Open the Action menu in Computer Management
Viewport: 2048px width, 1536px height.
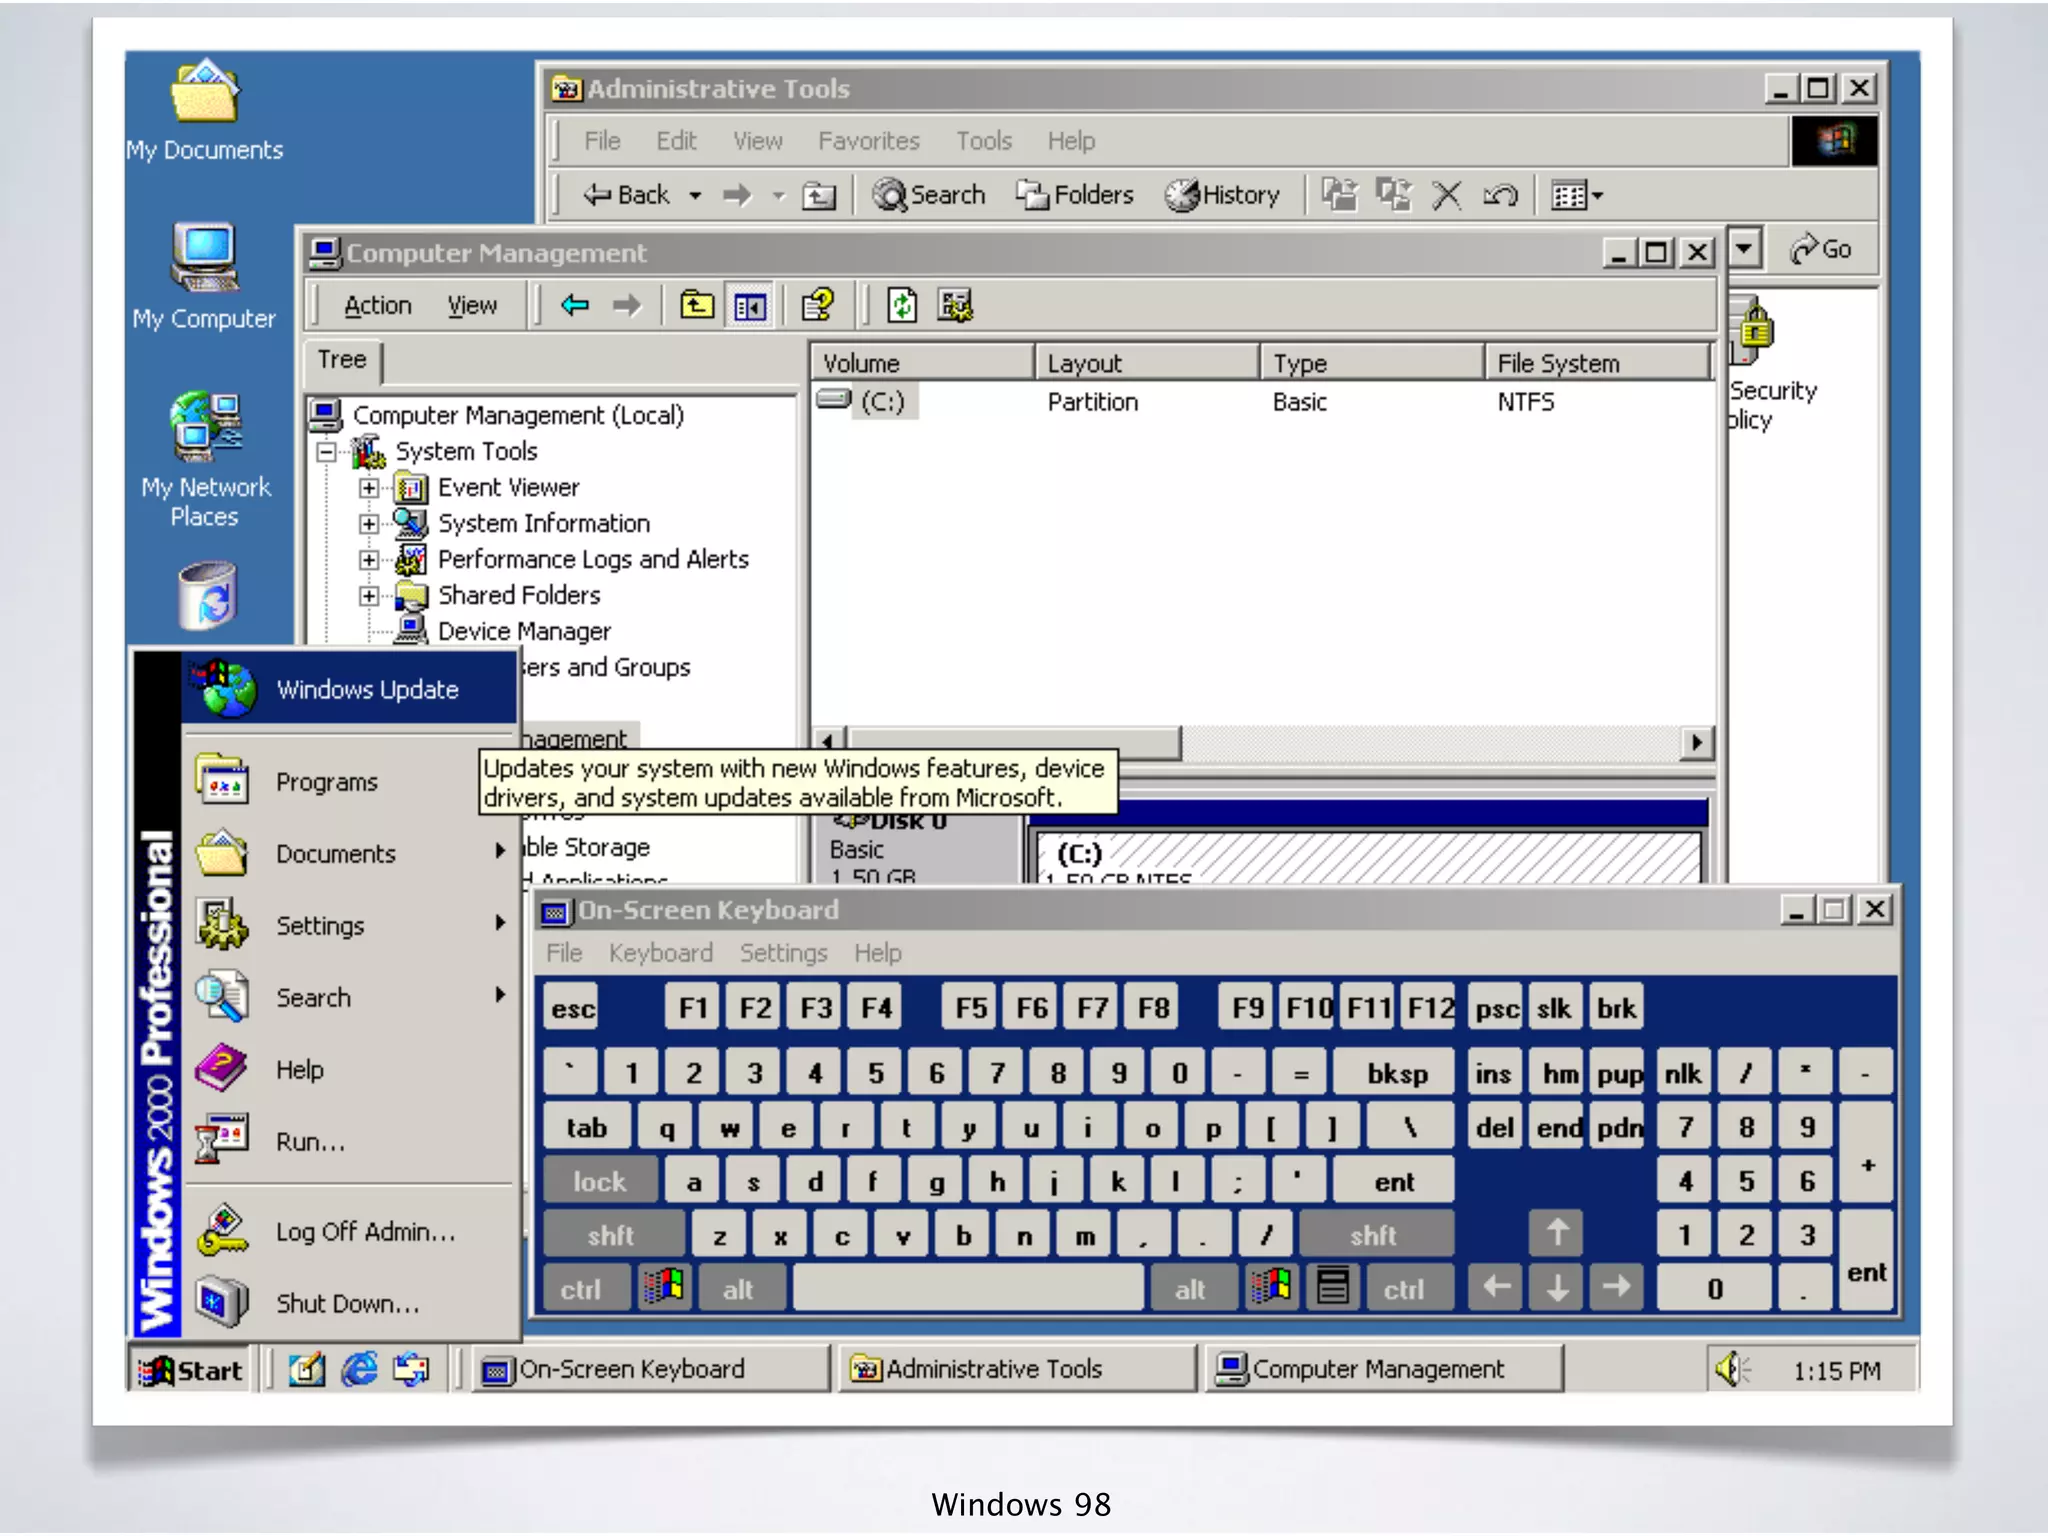click(377, 306)
